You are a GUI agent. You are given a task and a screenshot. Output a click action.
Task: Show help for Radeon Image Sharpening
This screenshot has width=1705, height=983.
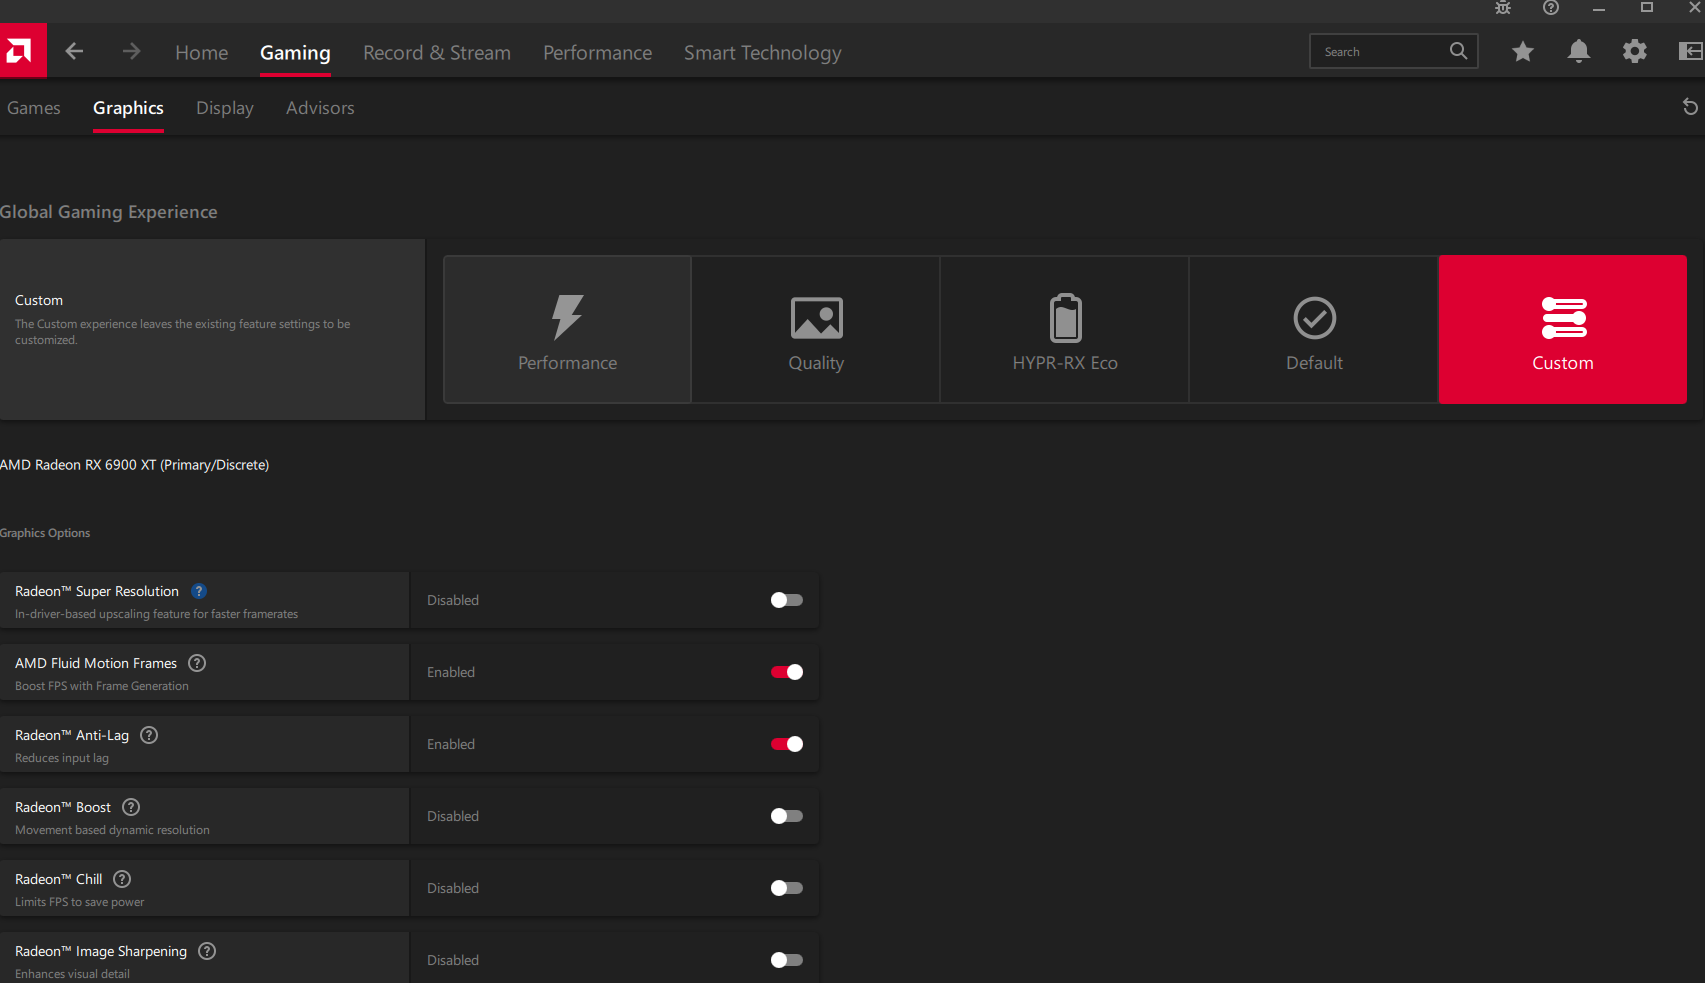pos(207,951)
